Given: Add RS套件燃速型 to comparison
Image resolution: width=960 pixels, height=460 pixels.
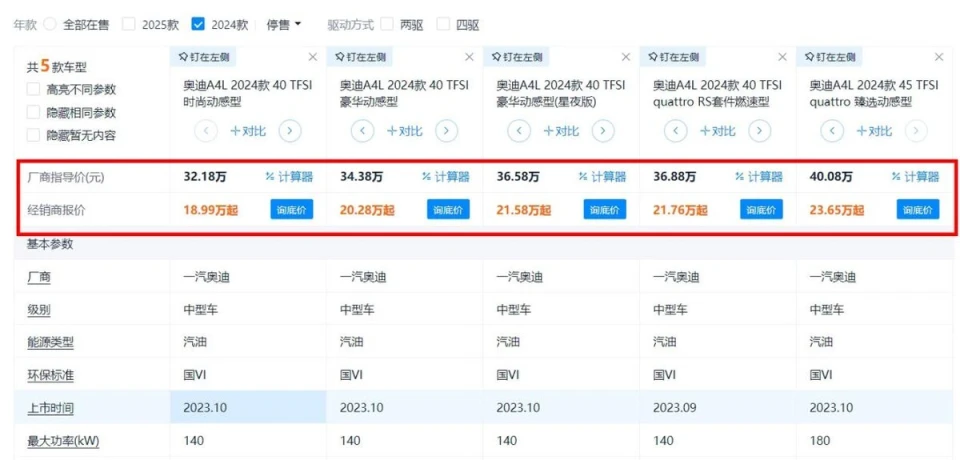Looking at the screenshot, I should click(x=718, y=130).
